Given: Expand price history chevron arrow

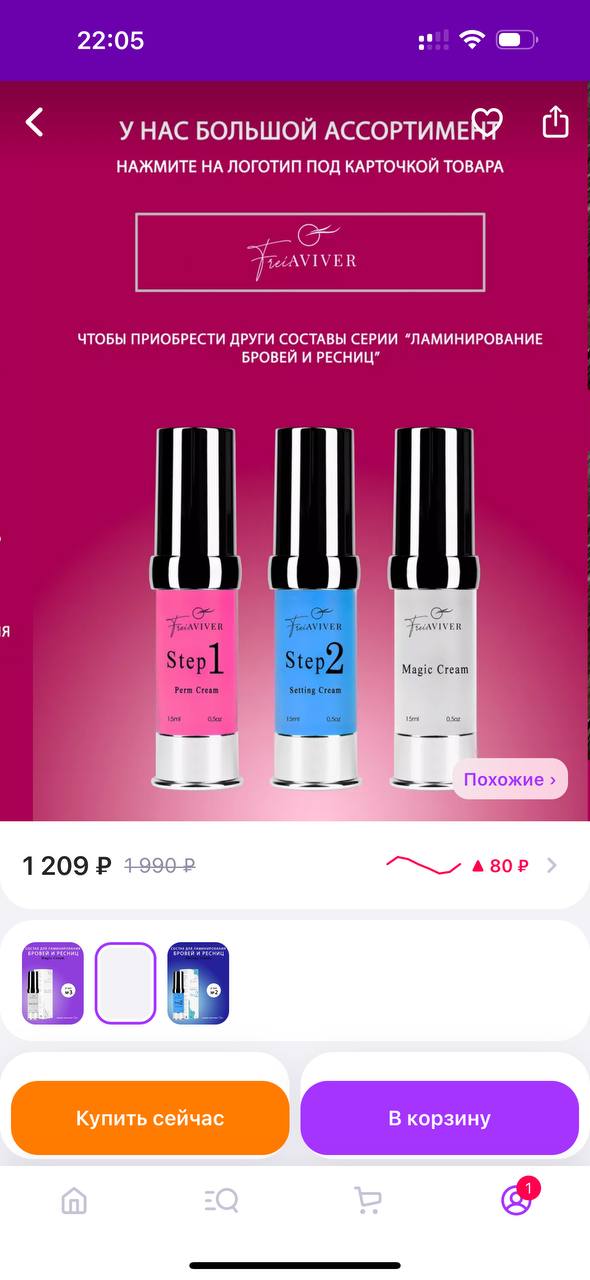Looking at the screenshot, I should pos(552,865).
